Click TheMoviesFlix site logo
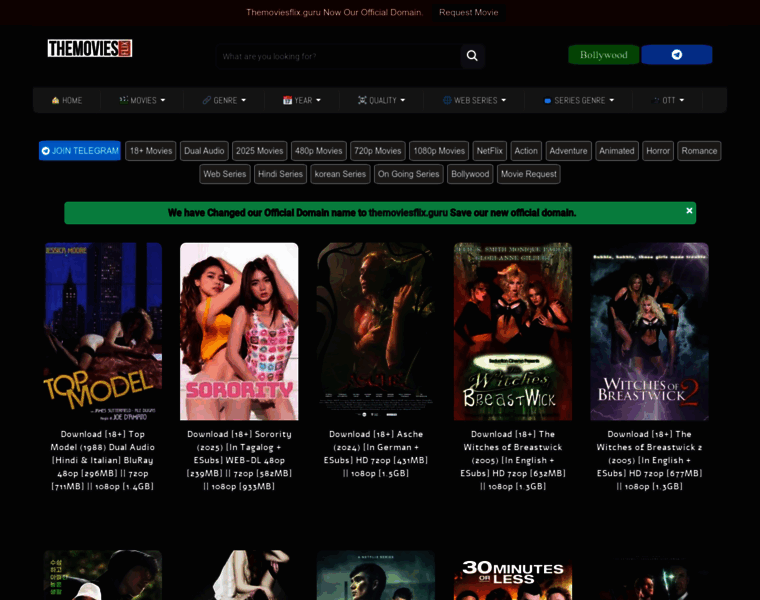The width and height of the screenshot is (760, 600). coord(90,48)
